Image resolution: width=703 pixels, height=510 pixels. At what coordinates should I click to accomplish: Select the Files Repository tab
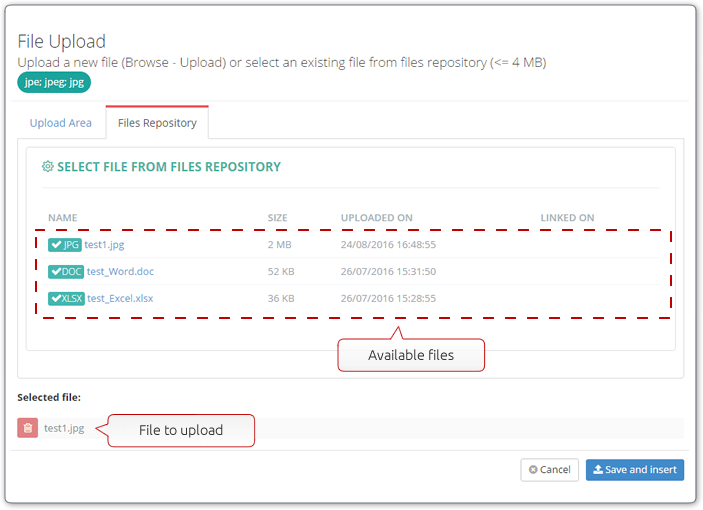point(157,123)
